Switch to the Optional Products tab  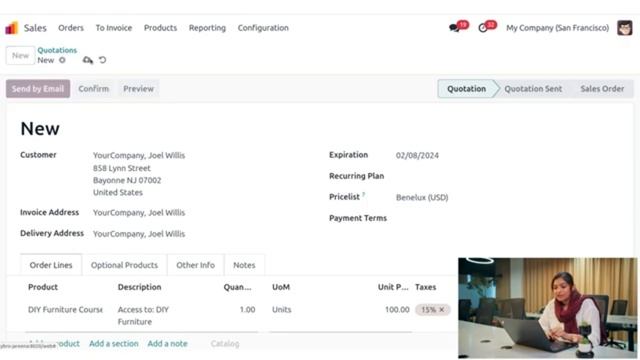pyautogui.click(x=124, y=265)
